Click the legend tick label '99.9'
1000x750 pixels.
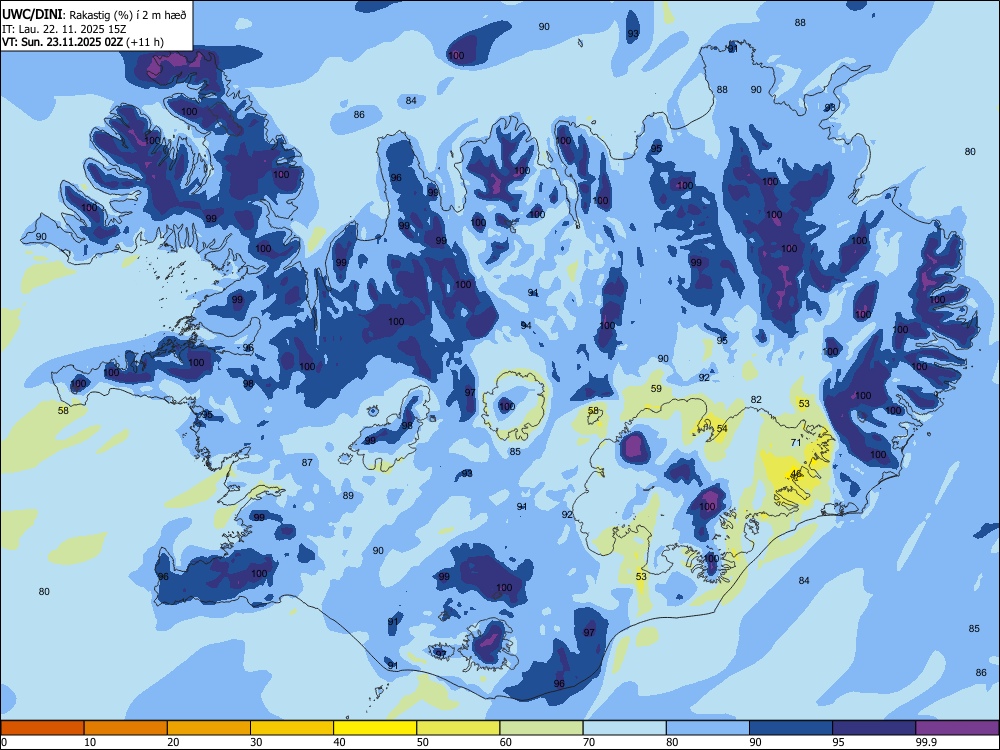[x=926, y=742]
